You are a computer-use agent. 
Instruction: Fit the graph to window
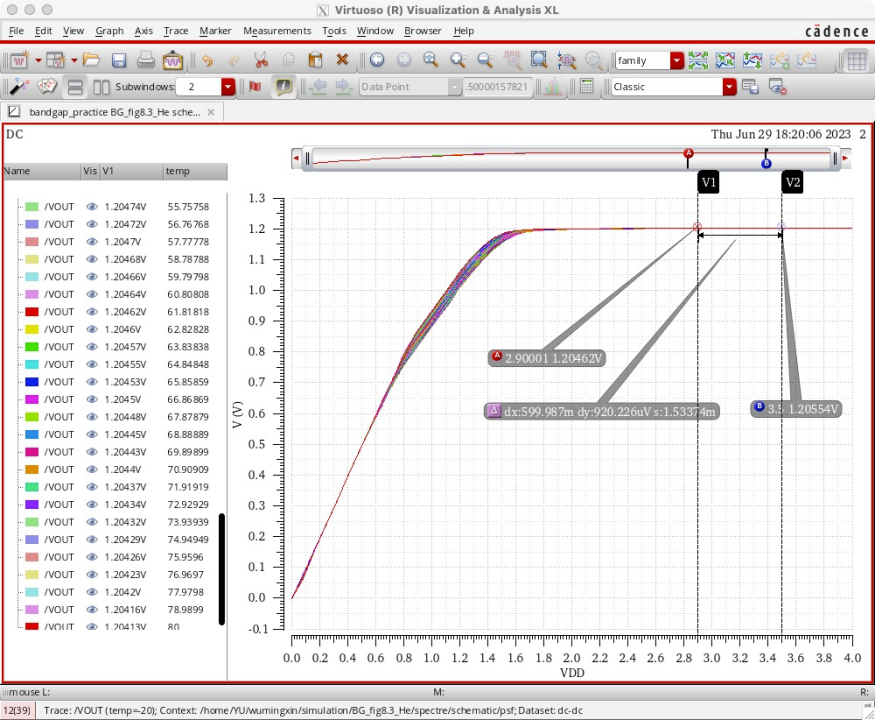click(x=539, y=60)
